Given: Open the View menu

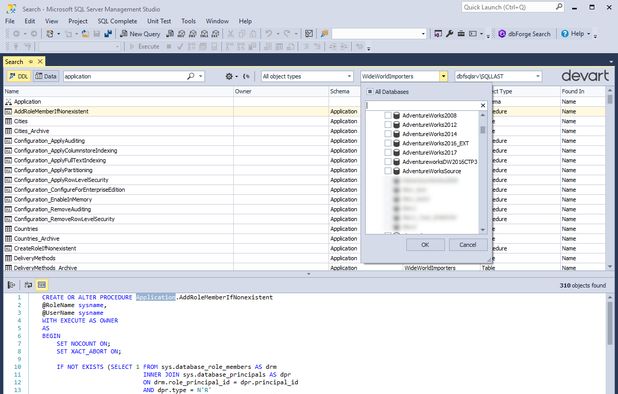Looking at the screenshot, I should (x=51, y=21).
